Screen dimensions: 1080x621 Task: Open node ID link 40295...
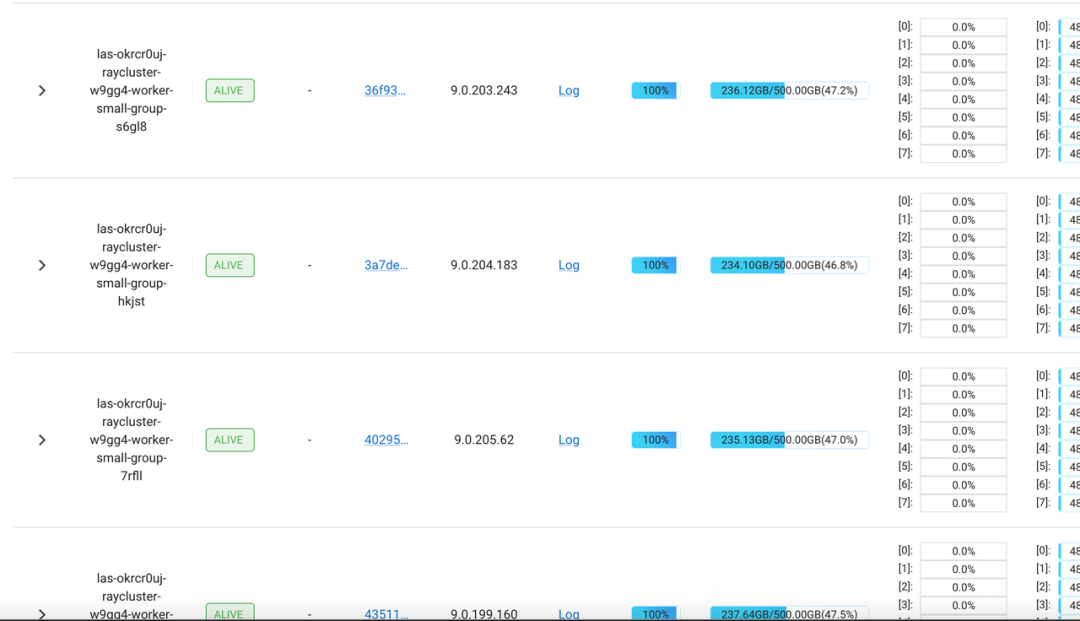tap(386, 440)
